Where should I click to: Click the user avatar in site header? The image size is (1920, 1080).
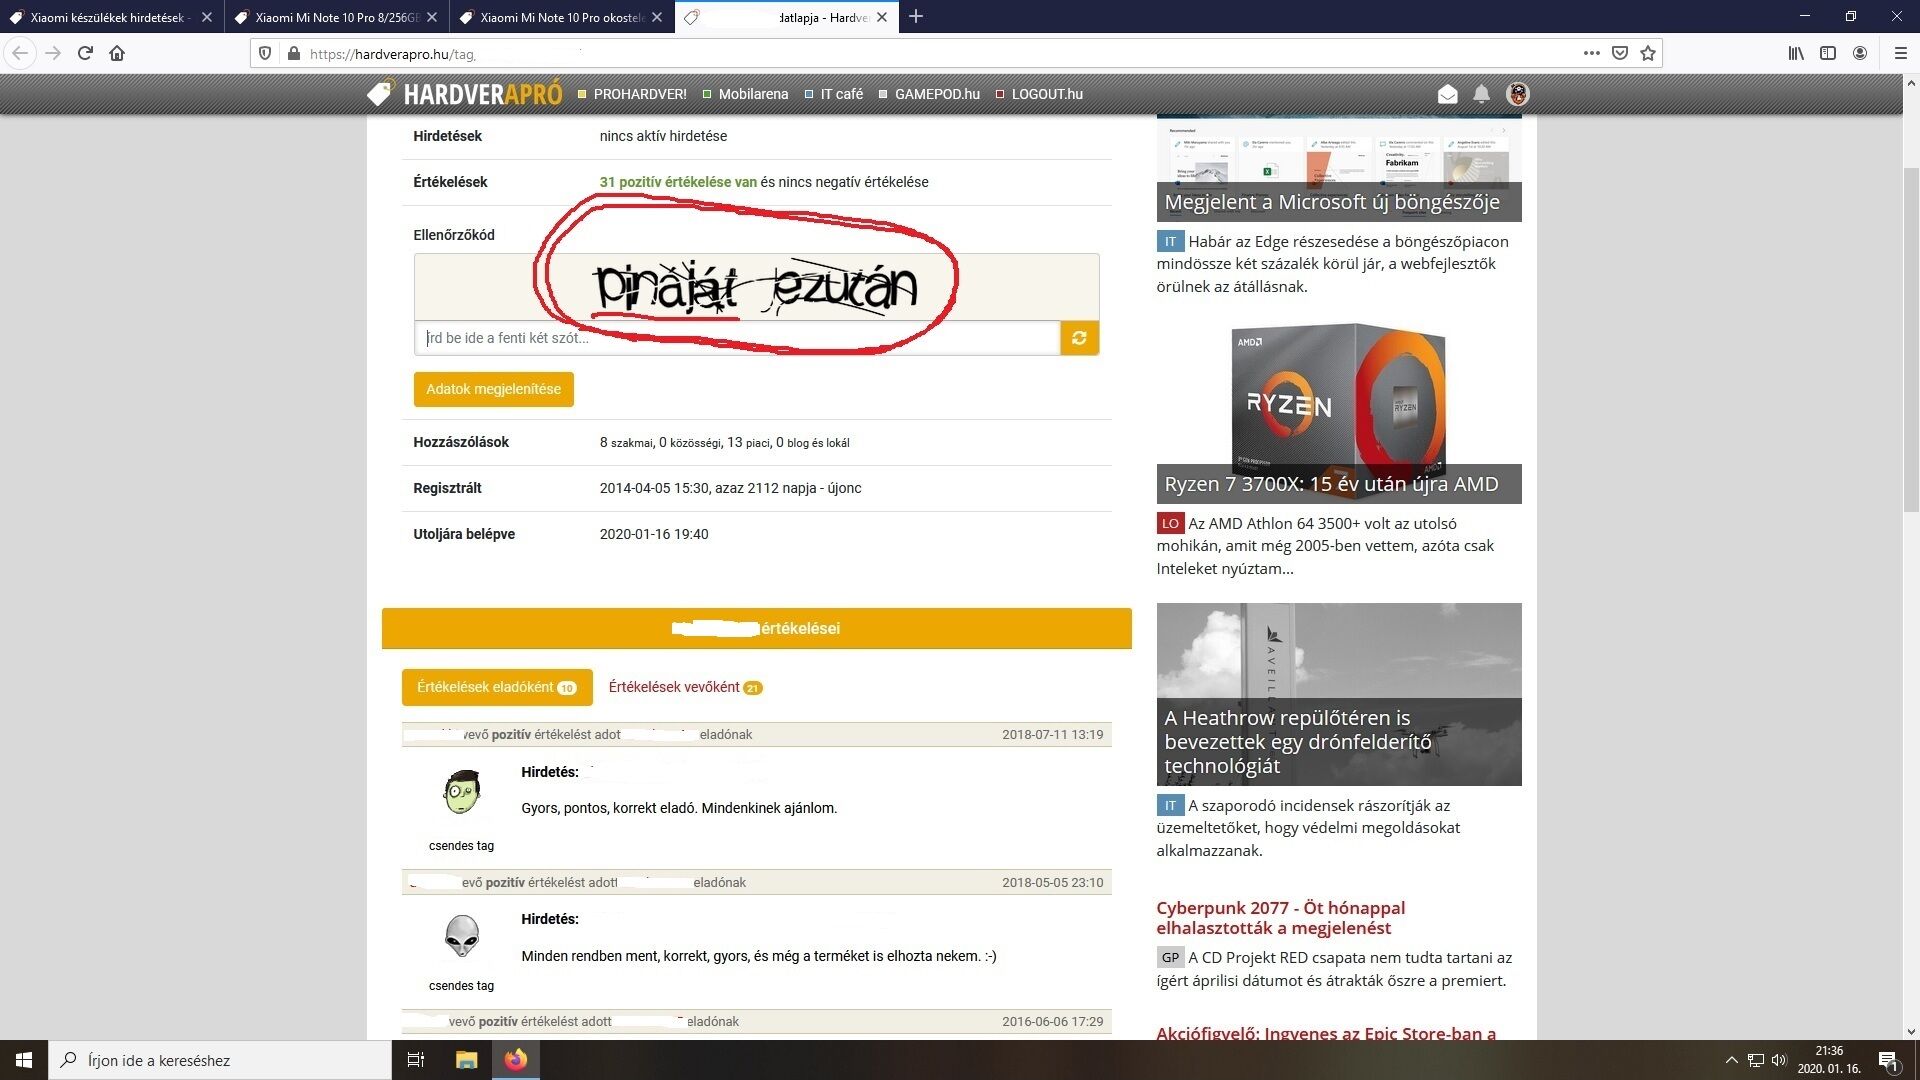tap(1517, 94)
